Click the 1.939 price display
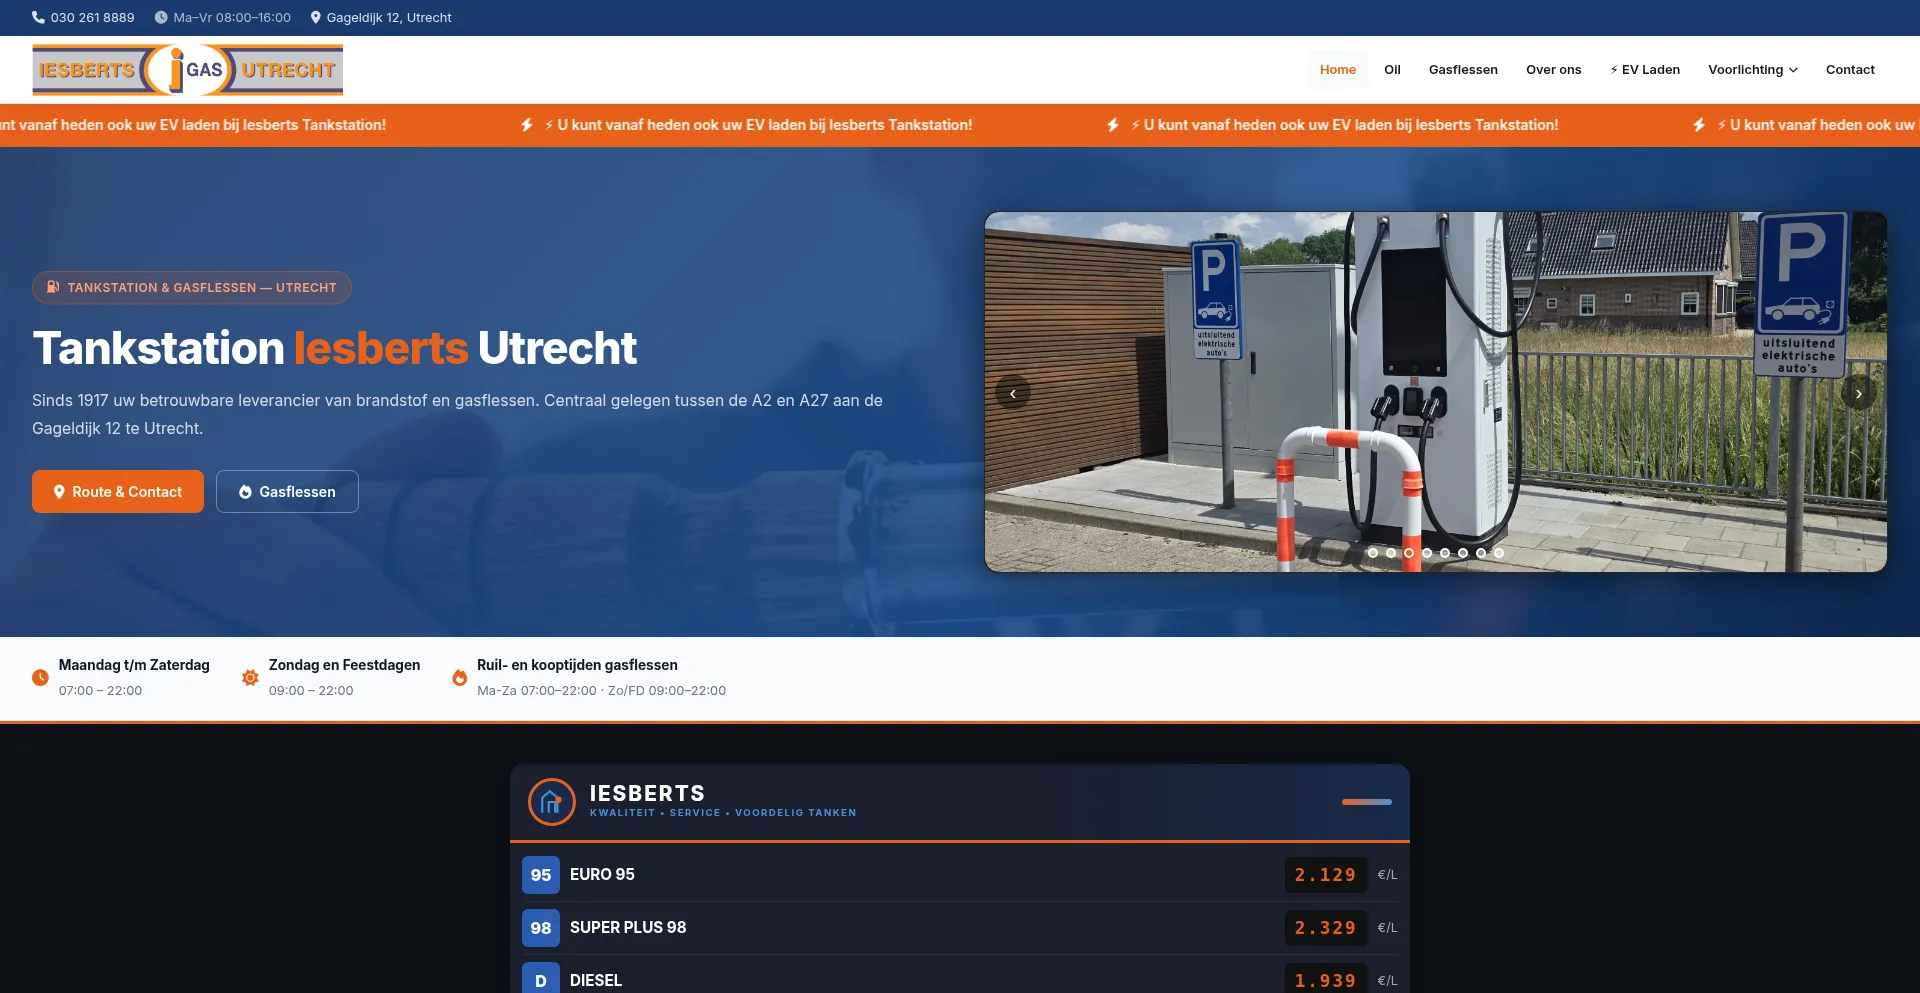The image size is (1920, 993). [1326, 979]
